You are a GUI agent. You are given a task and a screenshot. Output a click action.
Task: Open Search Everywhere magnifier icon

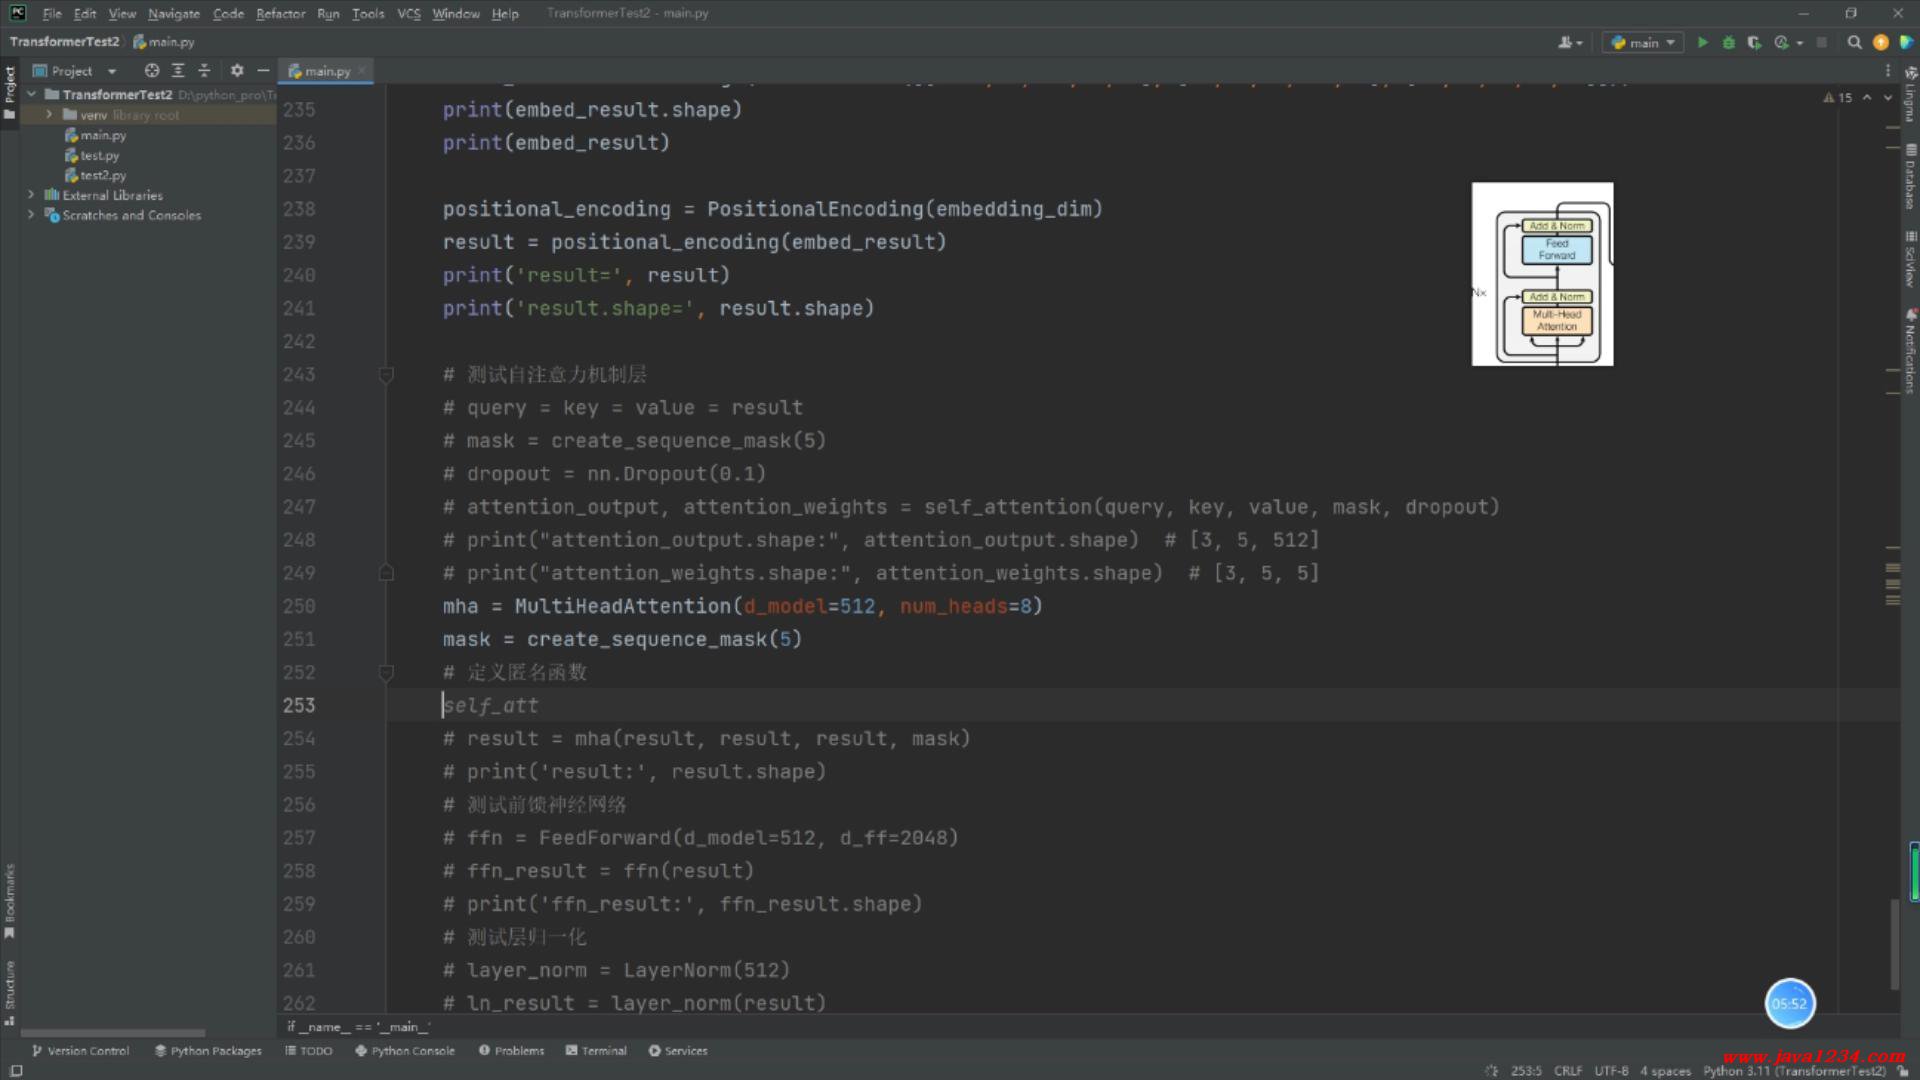pos(1854,42)
